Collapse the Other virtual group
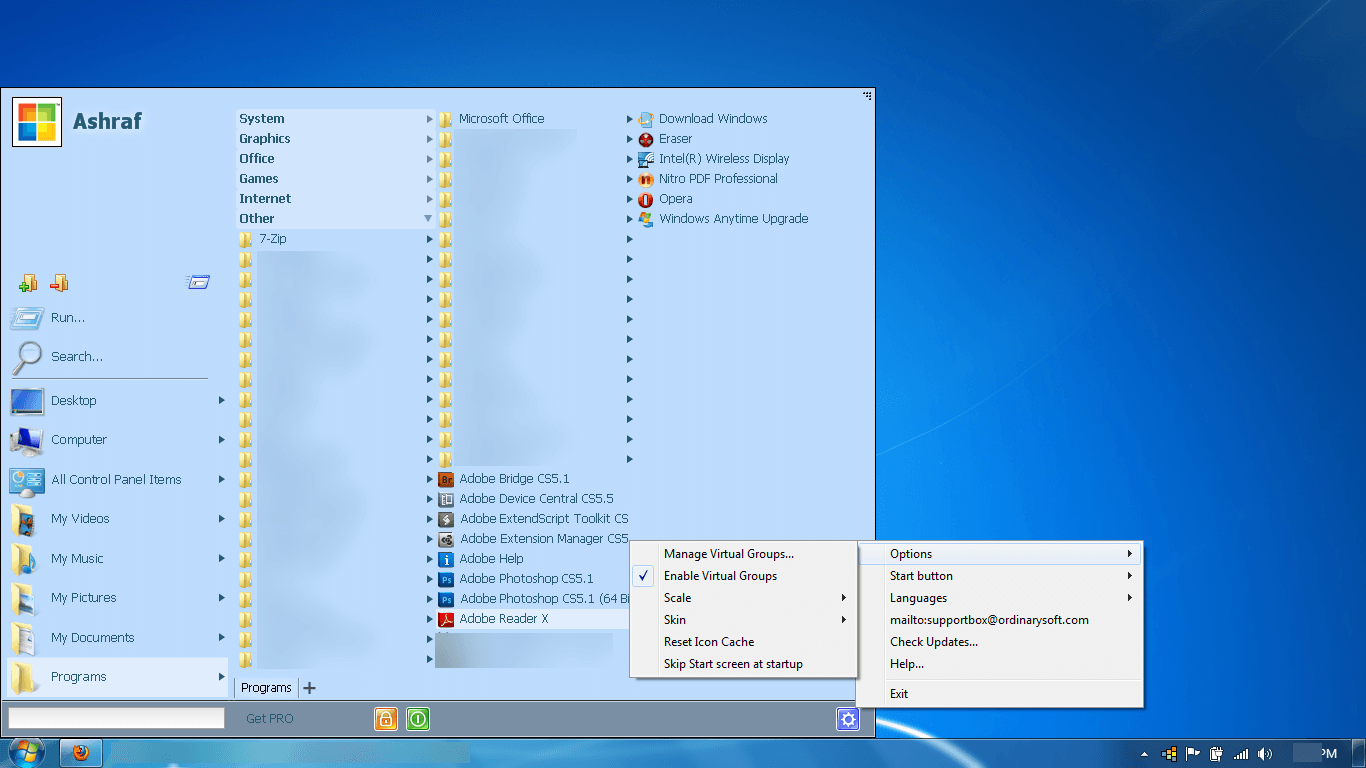 (x=335, y=219)
